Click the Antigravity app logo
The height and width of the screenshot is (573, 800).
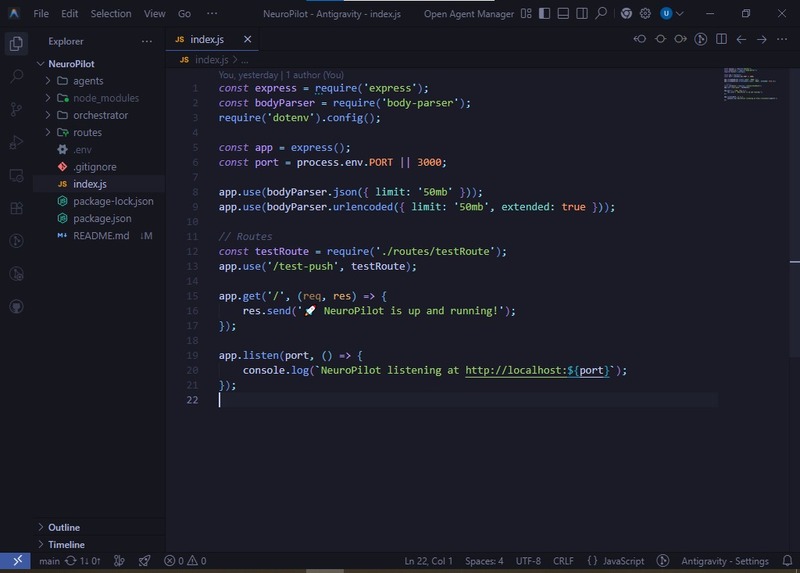tap(14, 14)
